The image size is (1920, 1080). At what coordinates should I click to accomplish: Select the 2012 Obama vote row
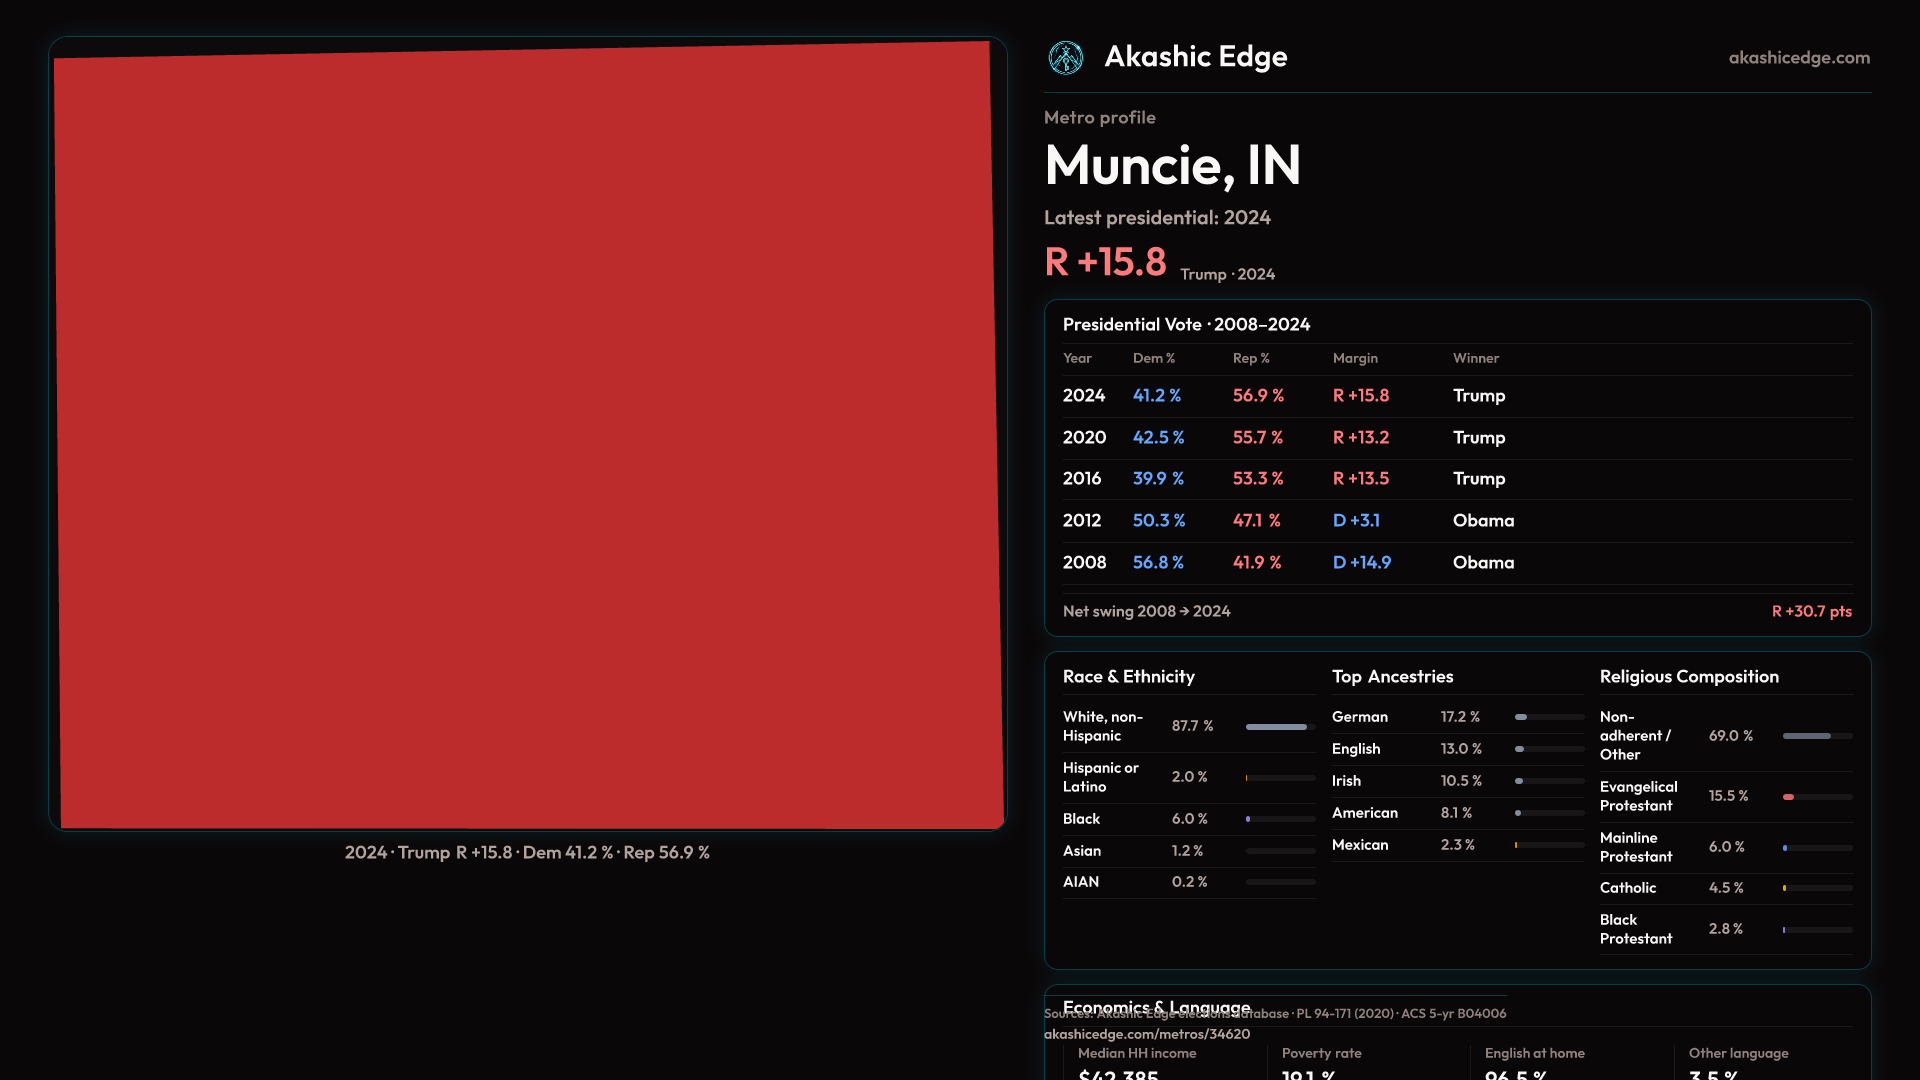pos(1456,521)
